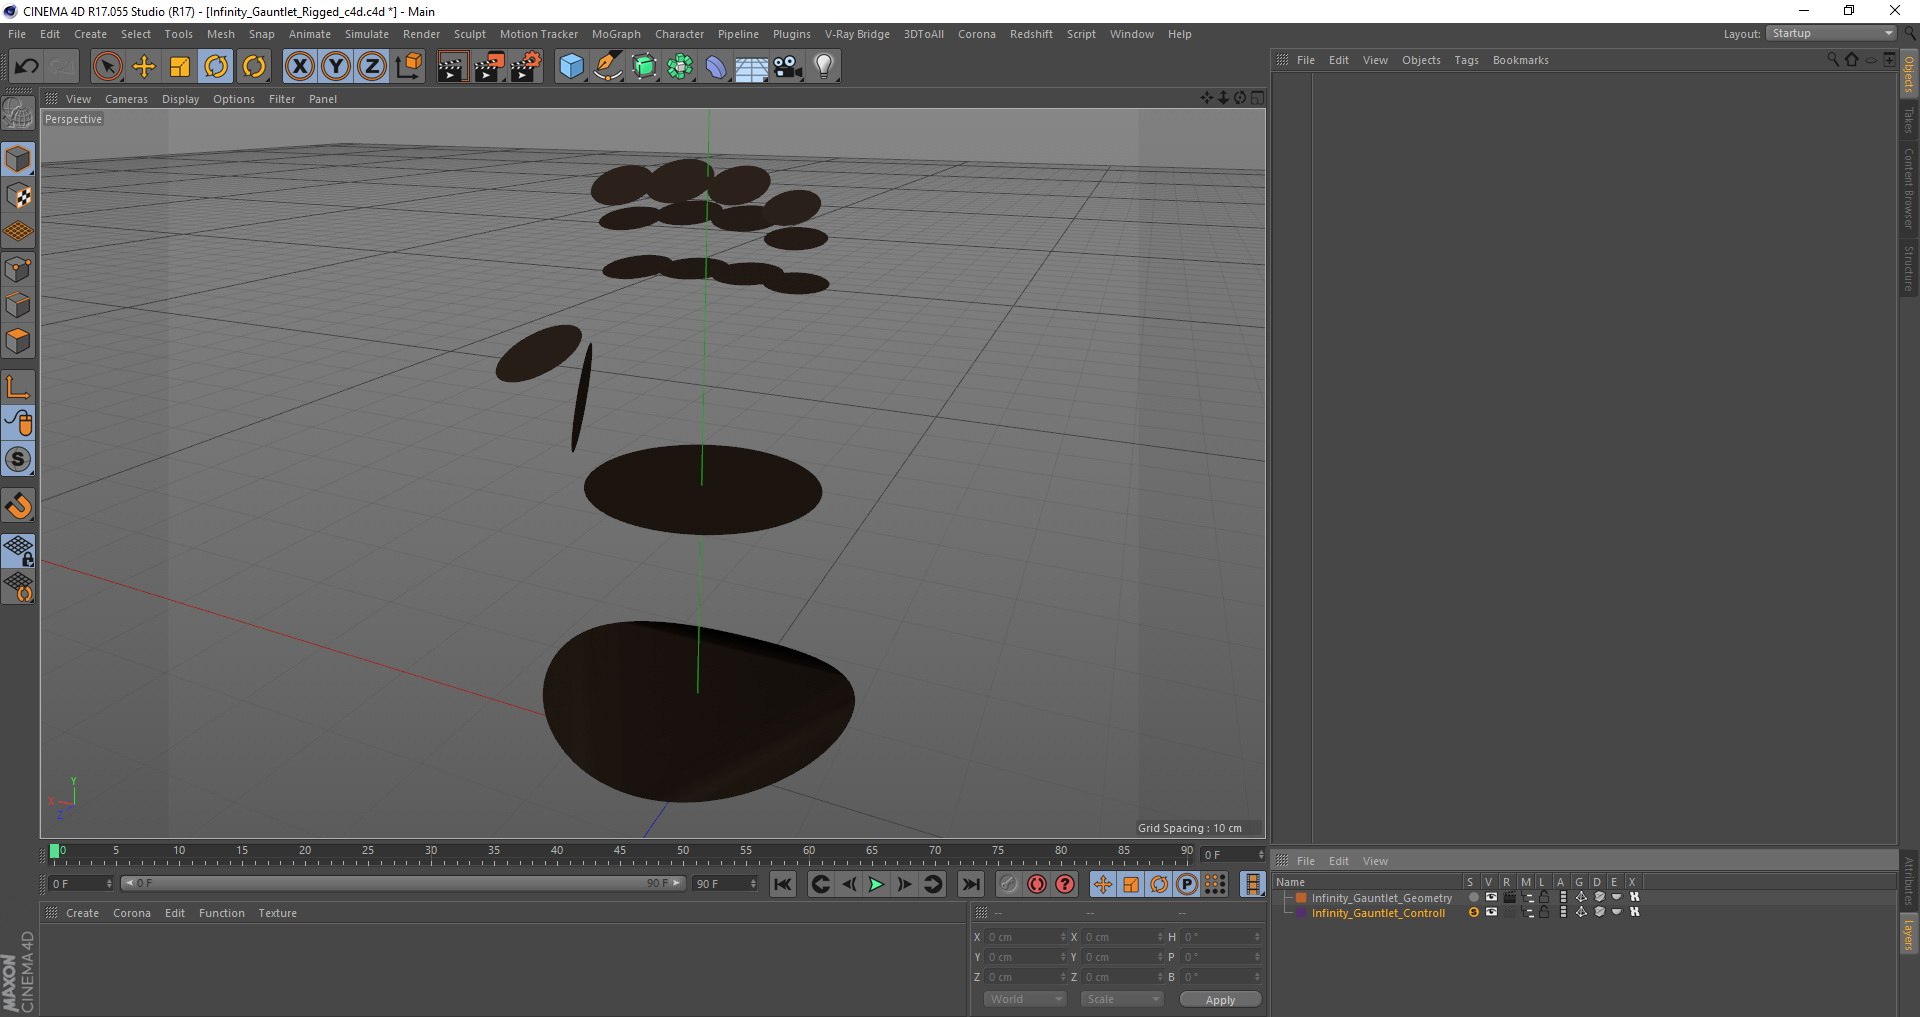Screen dimensions: 1920x1017
Task: Click the Coordinate System icon
Action: coord(408,67)
